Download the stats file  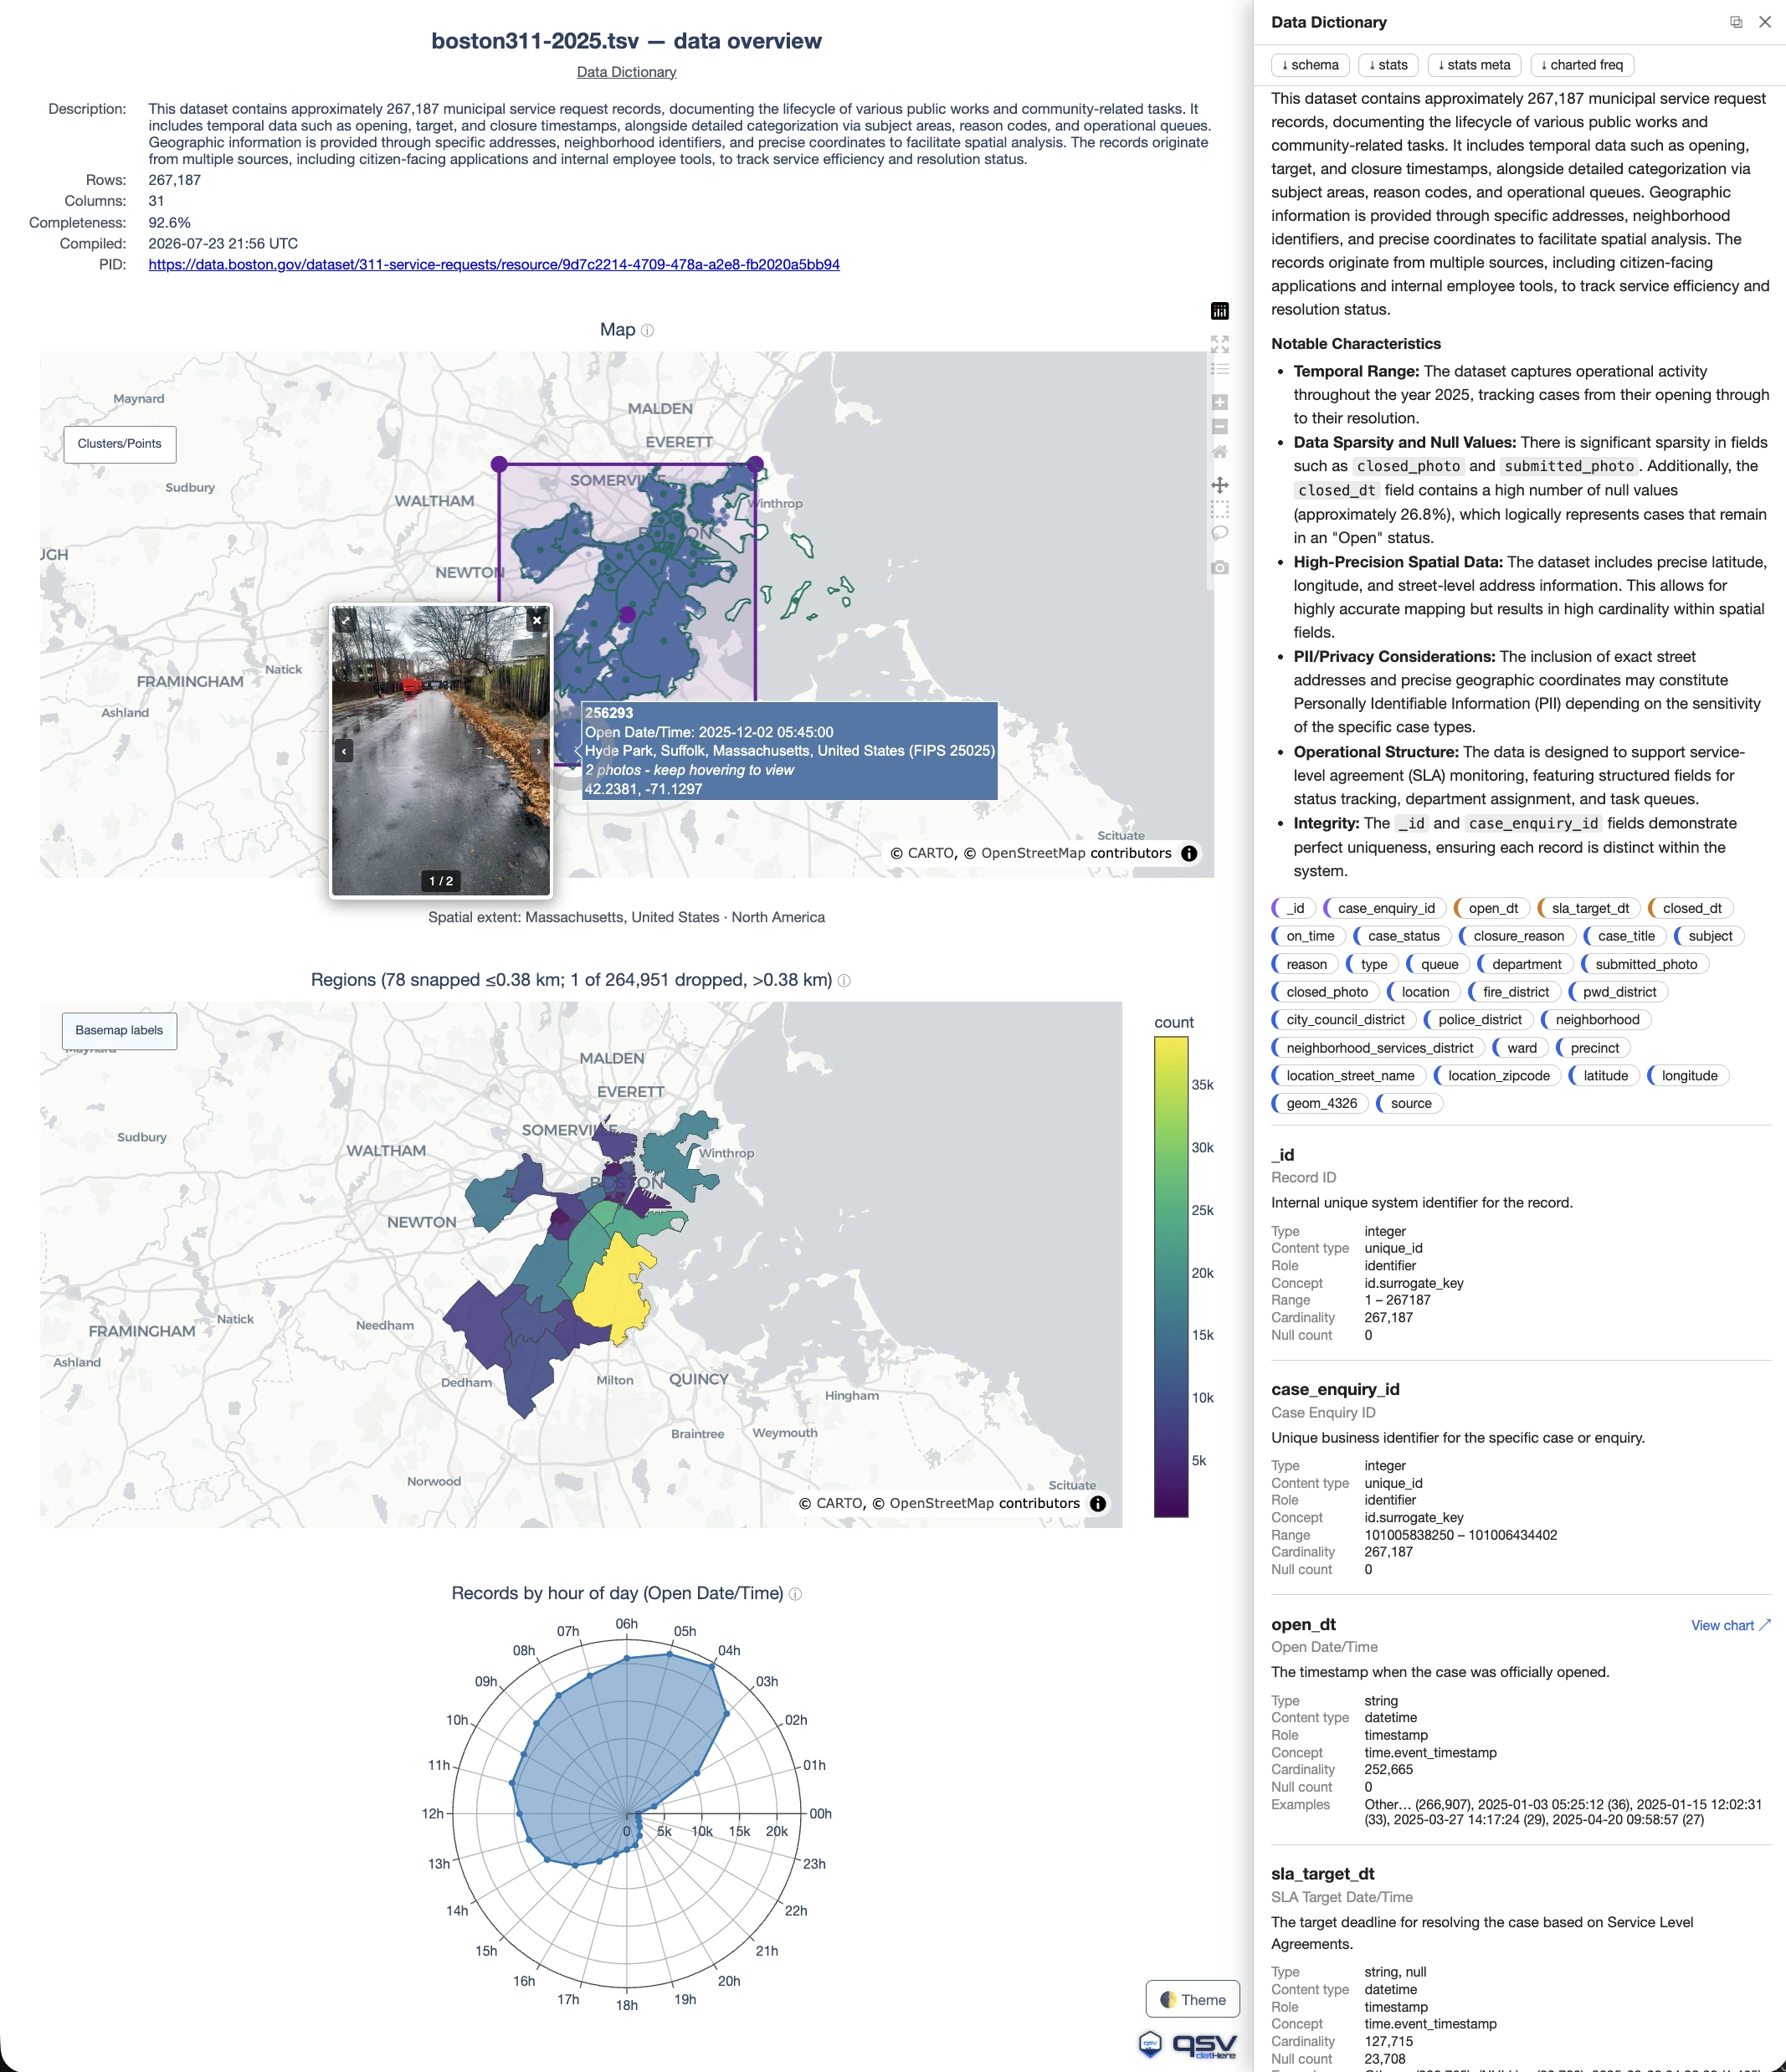click(x=1388, y=65)
